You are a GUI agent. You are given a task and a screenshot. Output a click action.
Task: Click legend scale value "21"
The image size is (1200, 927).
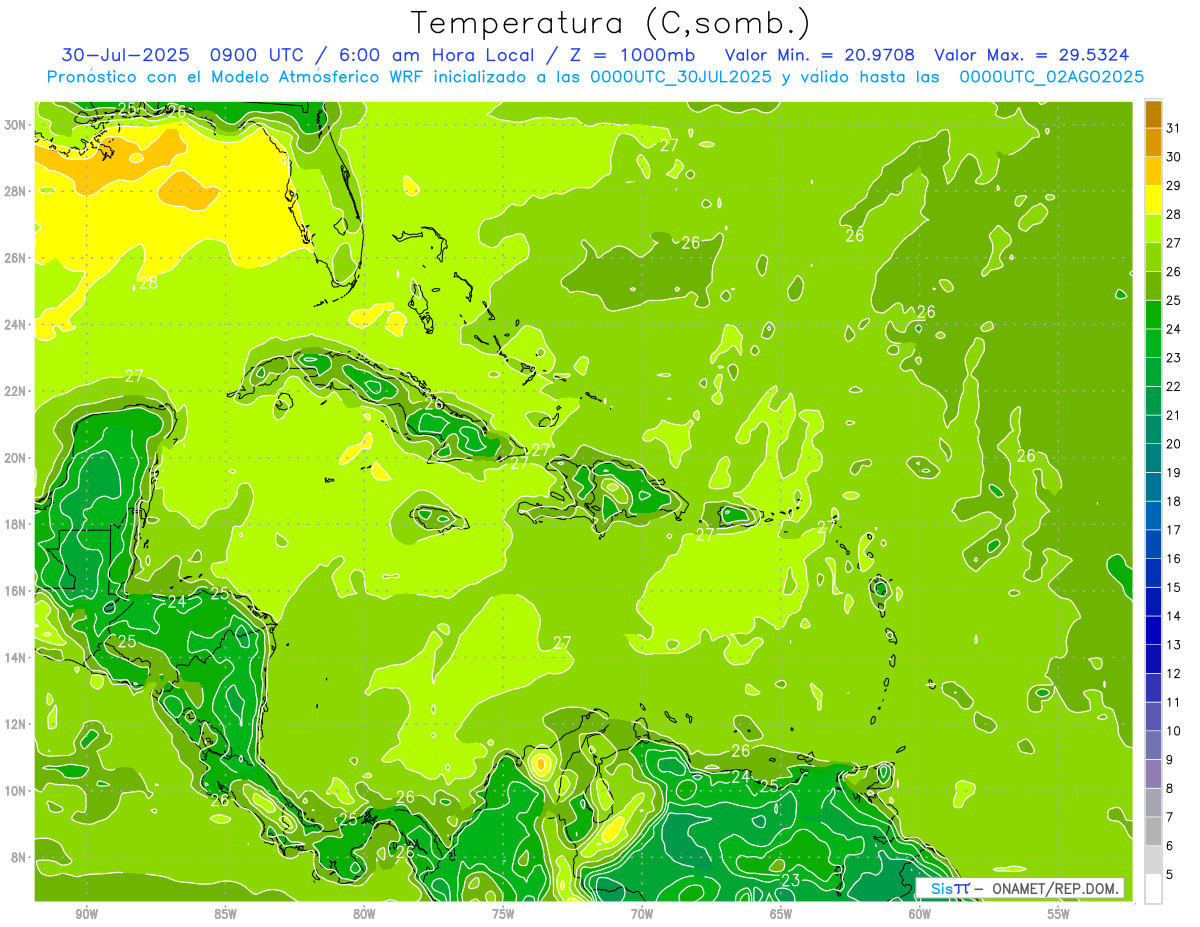(1174, 415)
